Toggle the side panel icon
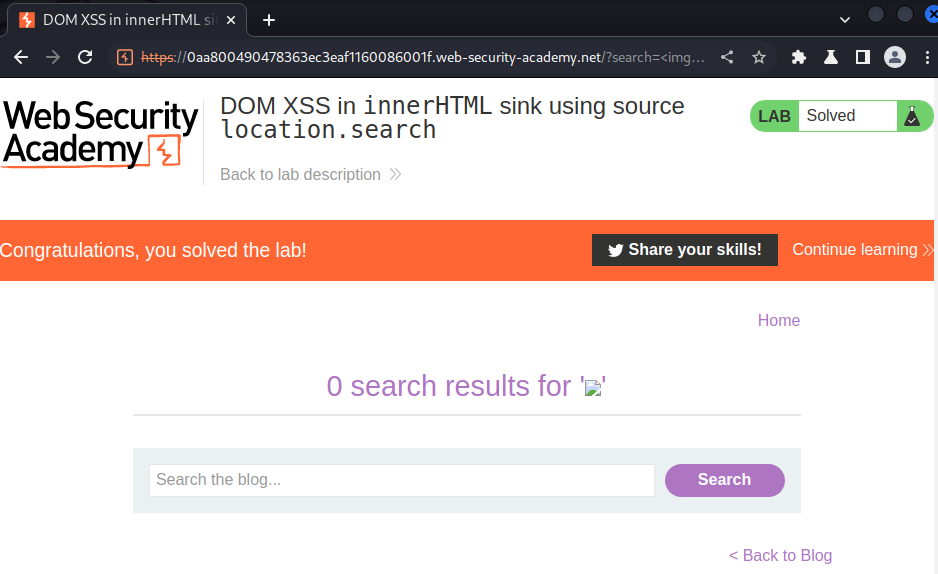Image resolution: width=938 pixels, height=574 pixels. pos(863,57)
